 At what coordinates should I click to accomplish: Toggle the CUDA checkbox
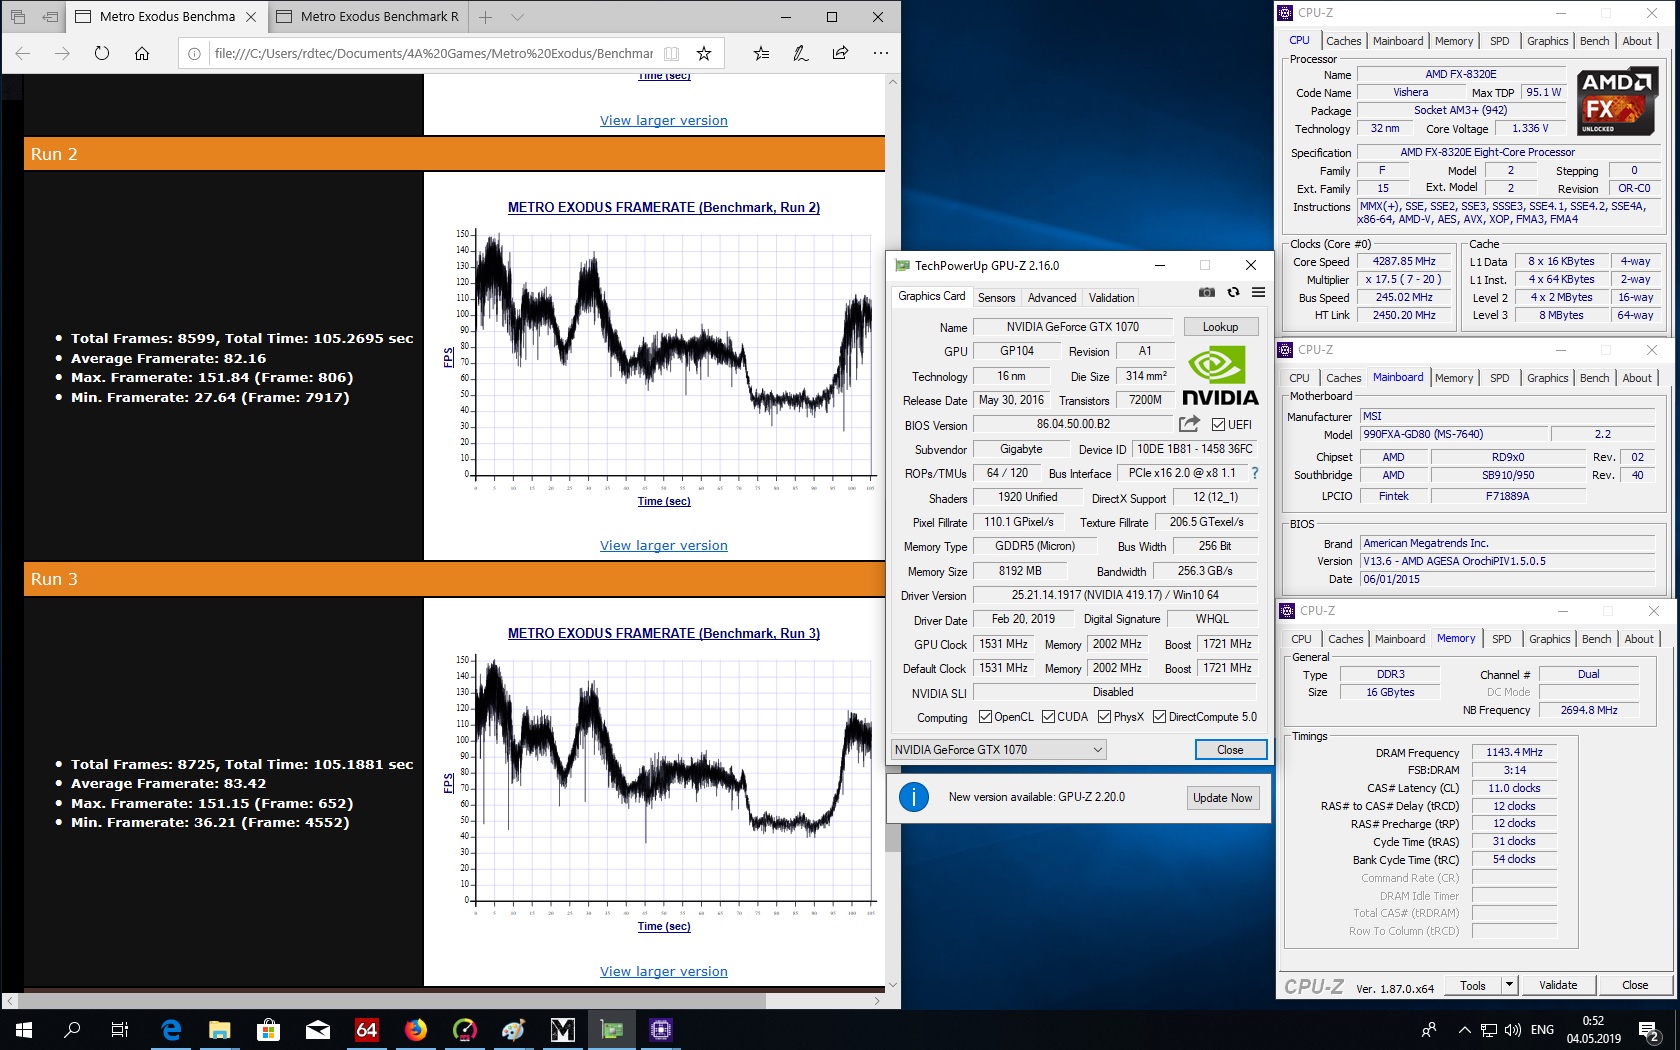(1048, 717)
